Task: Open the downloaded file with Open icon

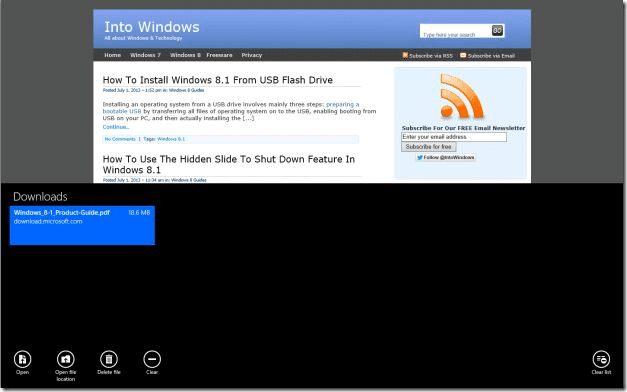Action: click(22, 359)
